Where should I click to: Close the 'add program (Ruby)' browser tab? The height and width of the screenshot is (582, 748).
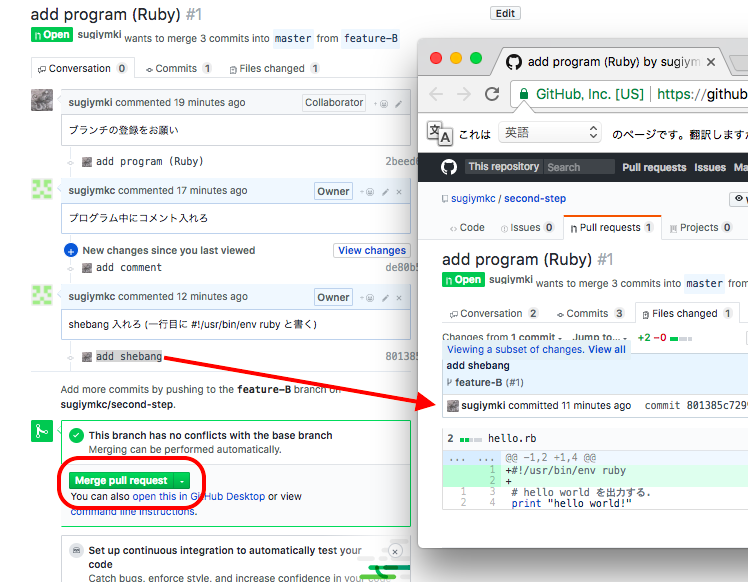click(711, 62)
